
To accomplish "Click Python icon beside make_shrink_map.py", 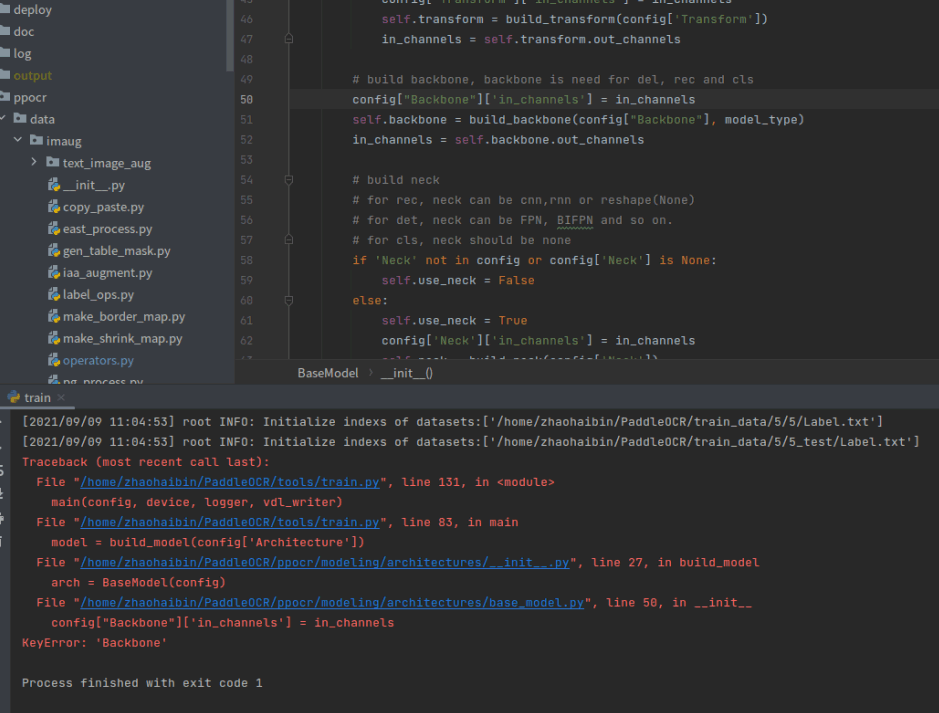I will click(54, 338).
